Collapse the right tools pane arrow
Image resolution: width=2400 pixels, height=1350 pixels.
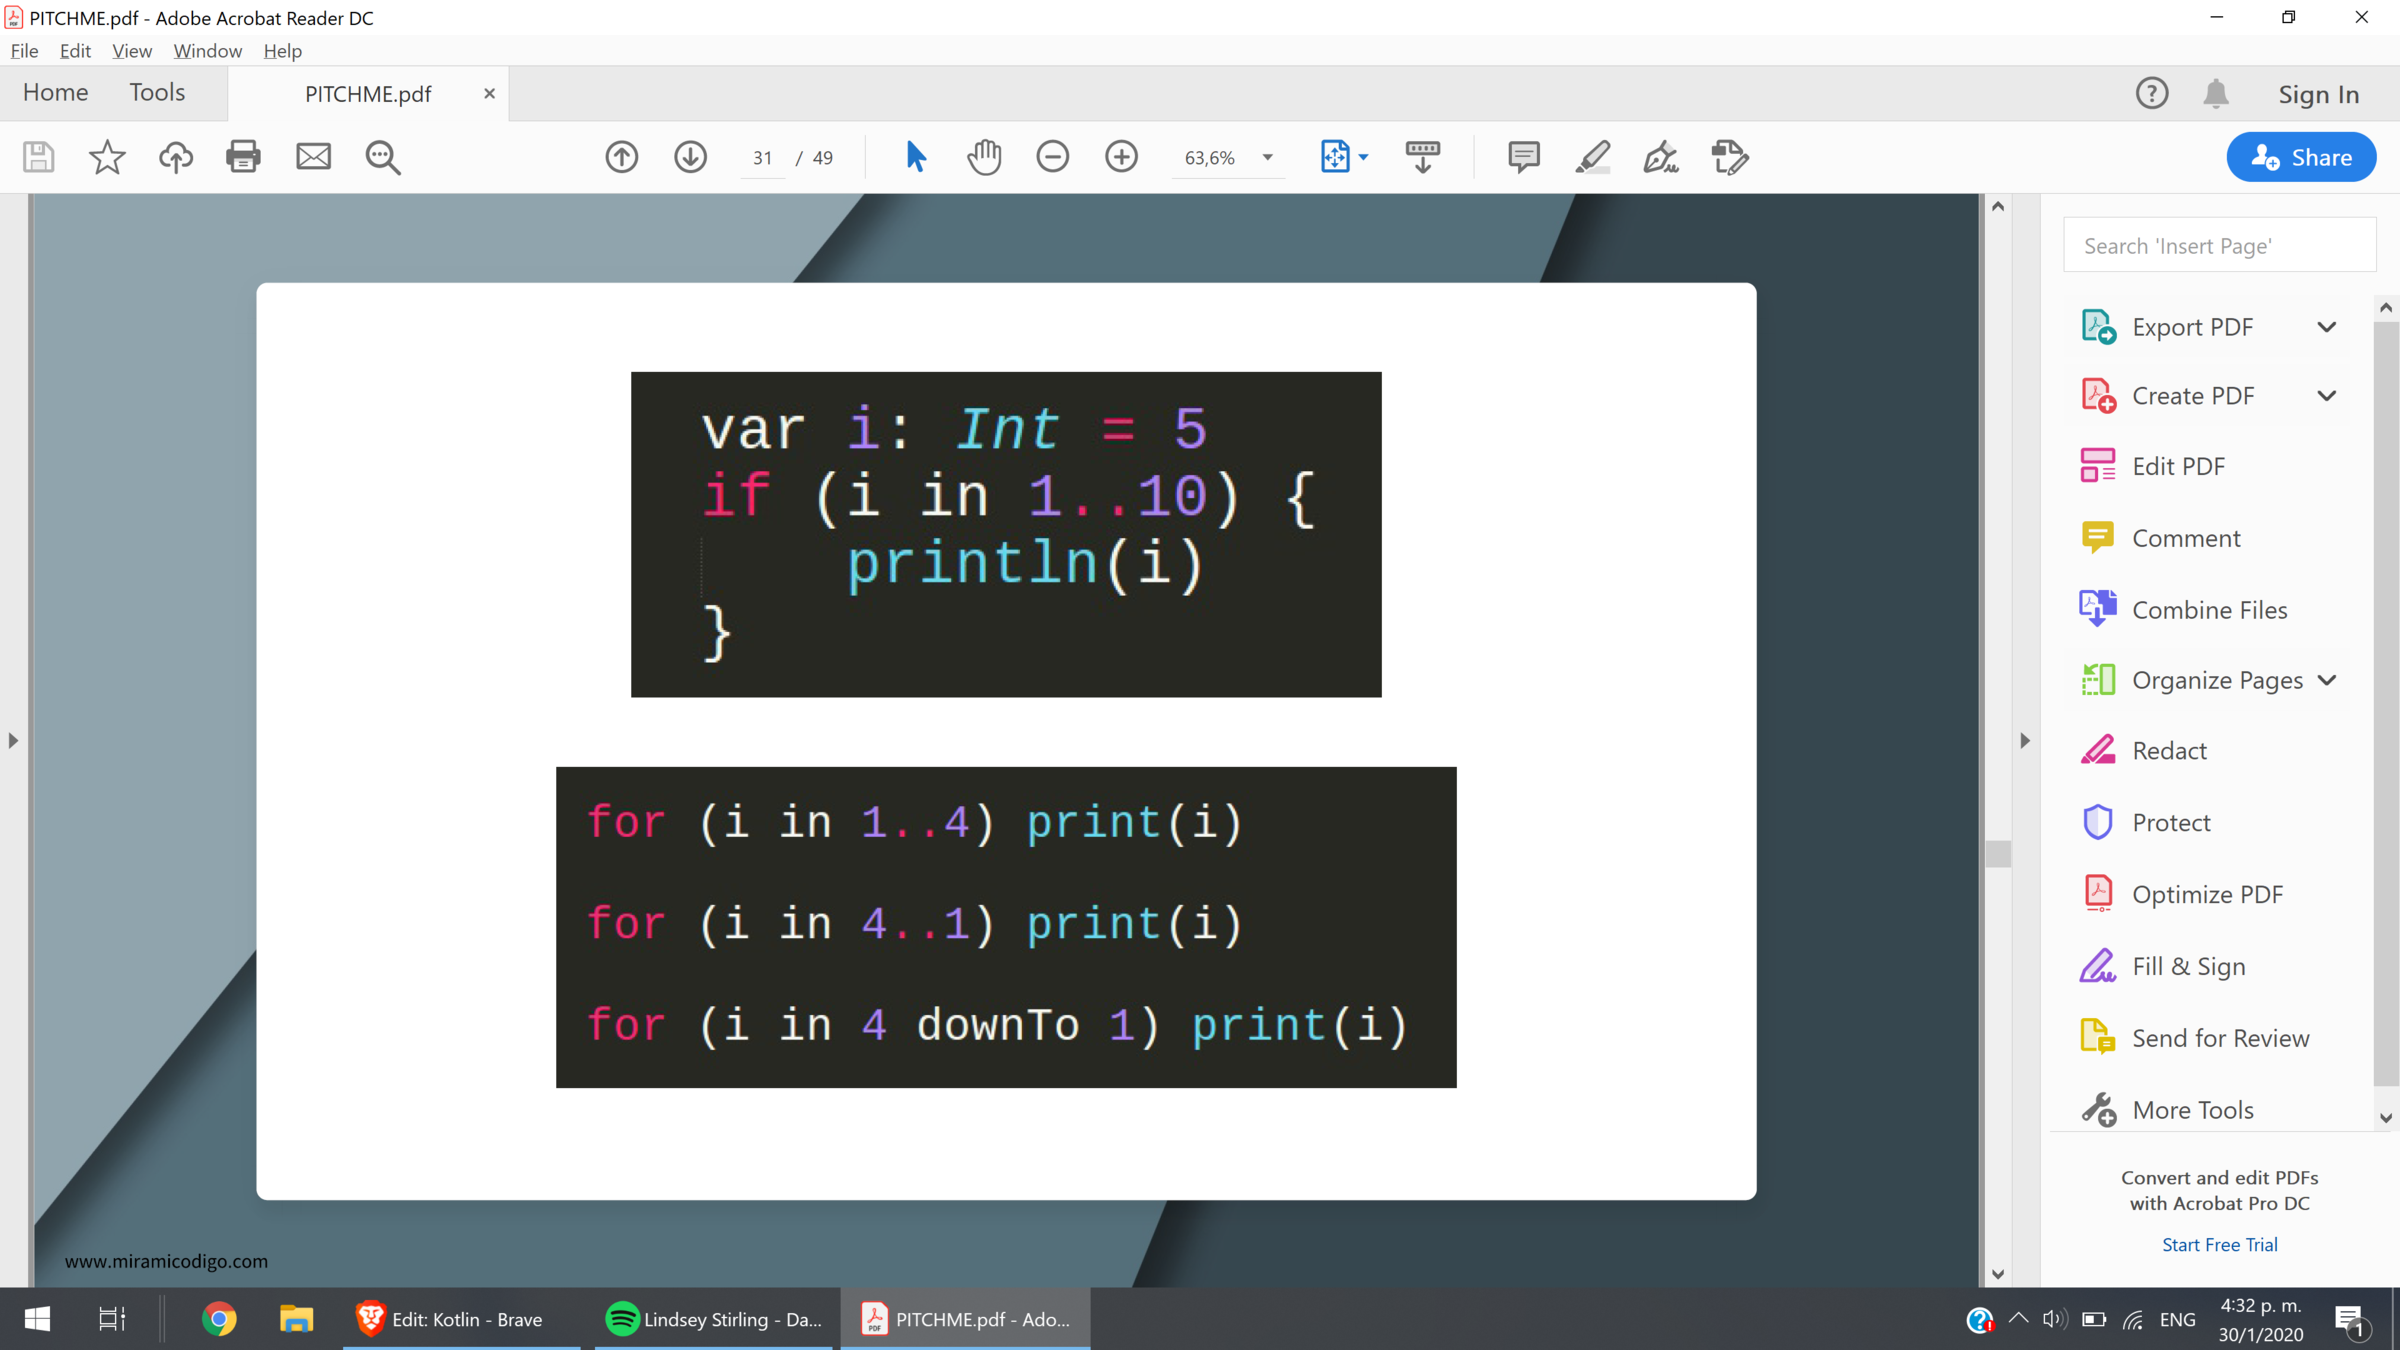point(2025,741)
